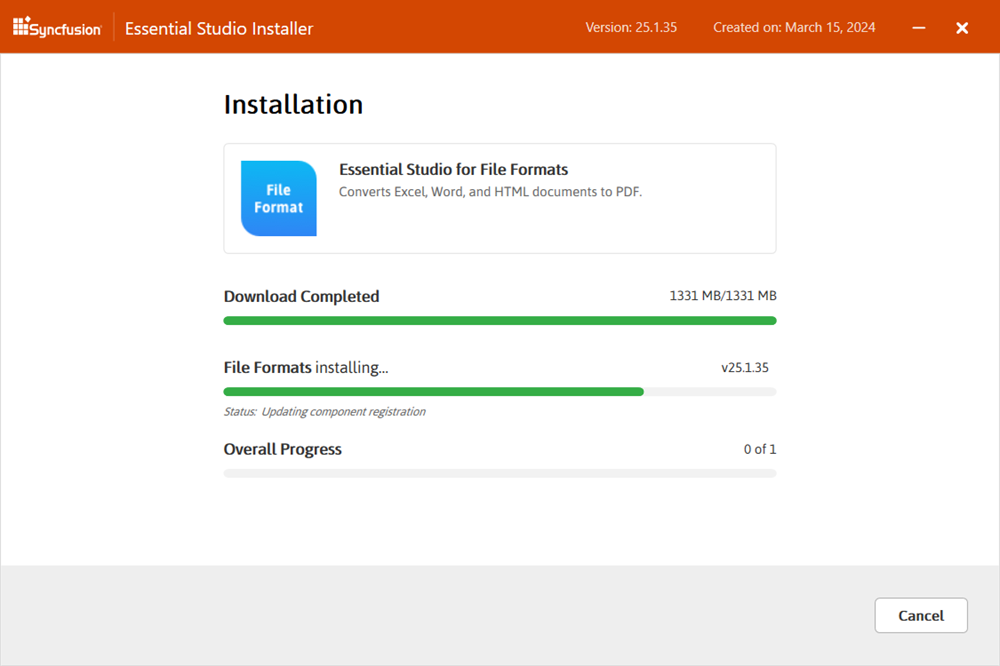
Task: Click the Created on: March 15, 2024 text
Action: pyautogui.click(x=794, y=28)
